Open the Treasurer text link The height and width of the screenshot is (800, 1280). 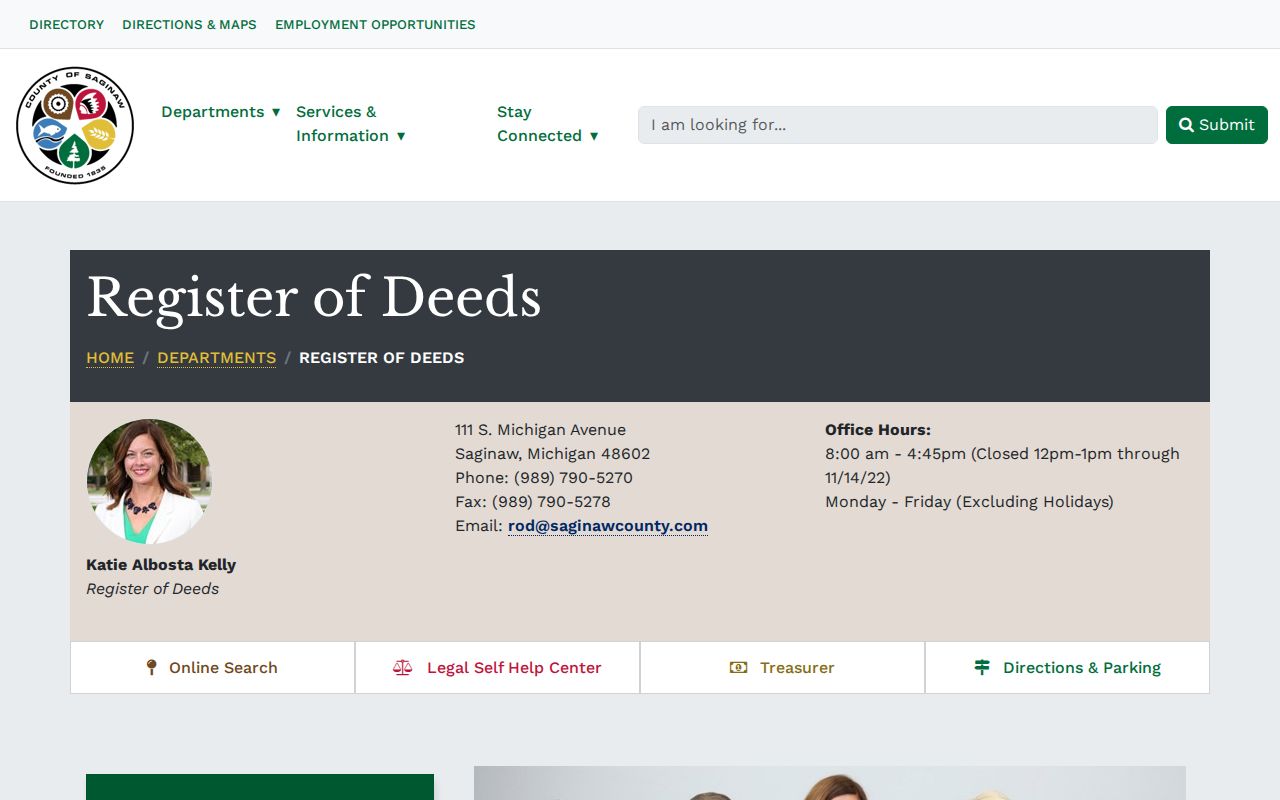[x=797, y=667]
